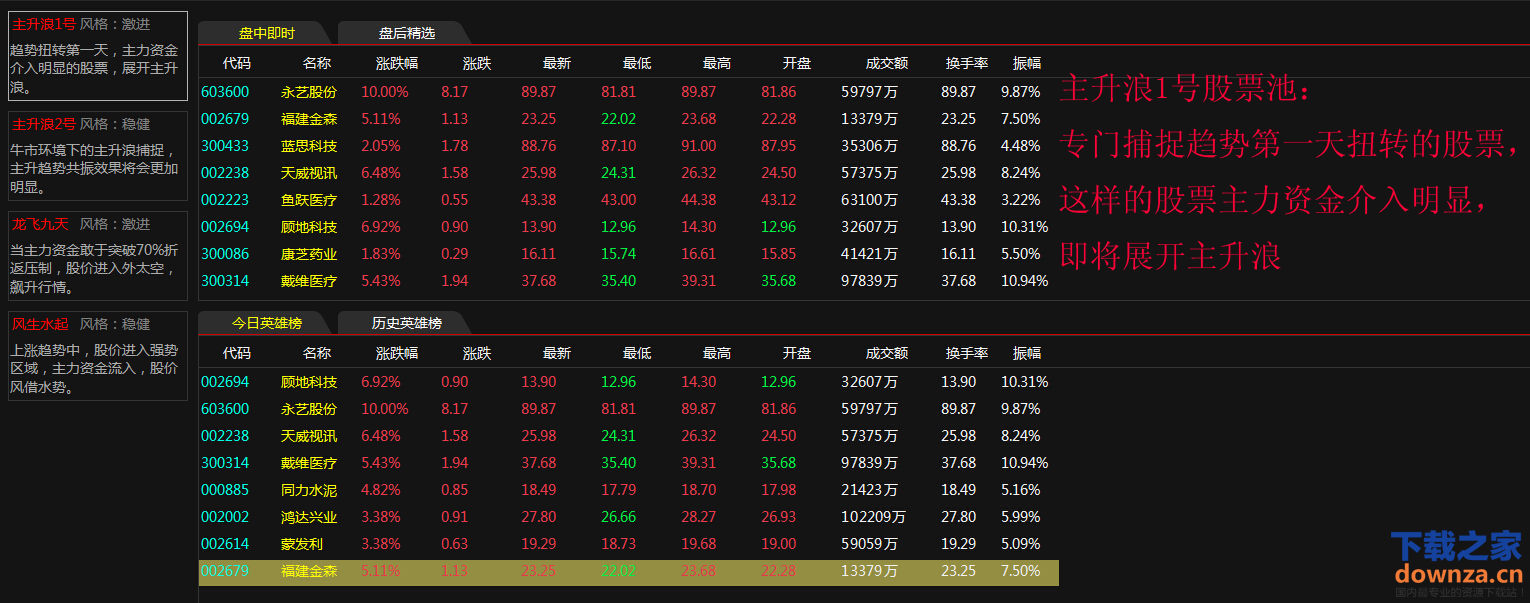
Task: Select 蓝思科技 row in top table
Action: pos(309,146)
